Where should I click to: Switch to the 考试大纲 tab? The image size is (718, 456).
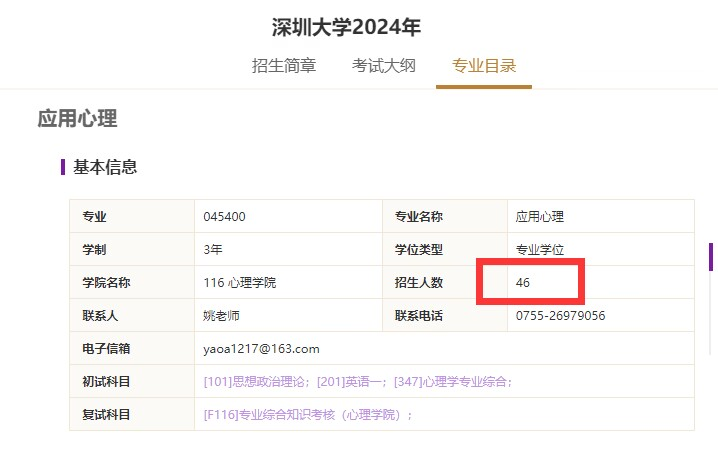coord(384,65)
